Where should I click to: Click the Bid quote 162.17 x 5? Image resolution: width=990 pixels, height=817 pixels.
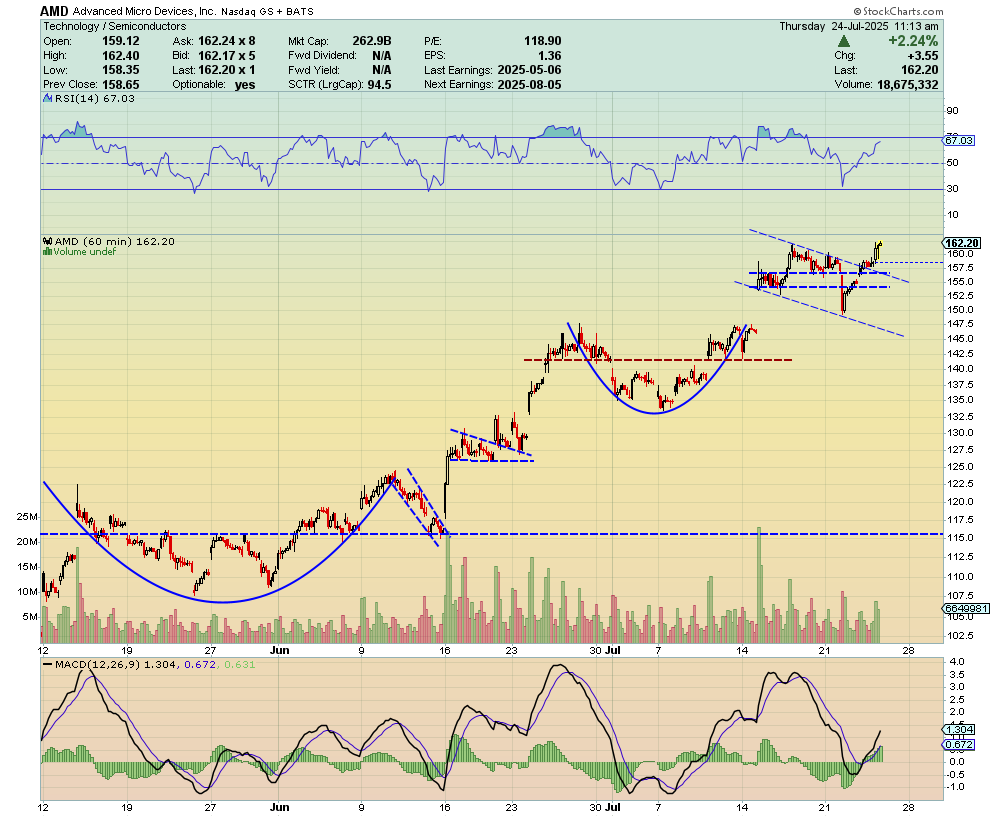[227, 56]
